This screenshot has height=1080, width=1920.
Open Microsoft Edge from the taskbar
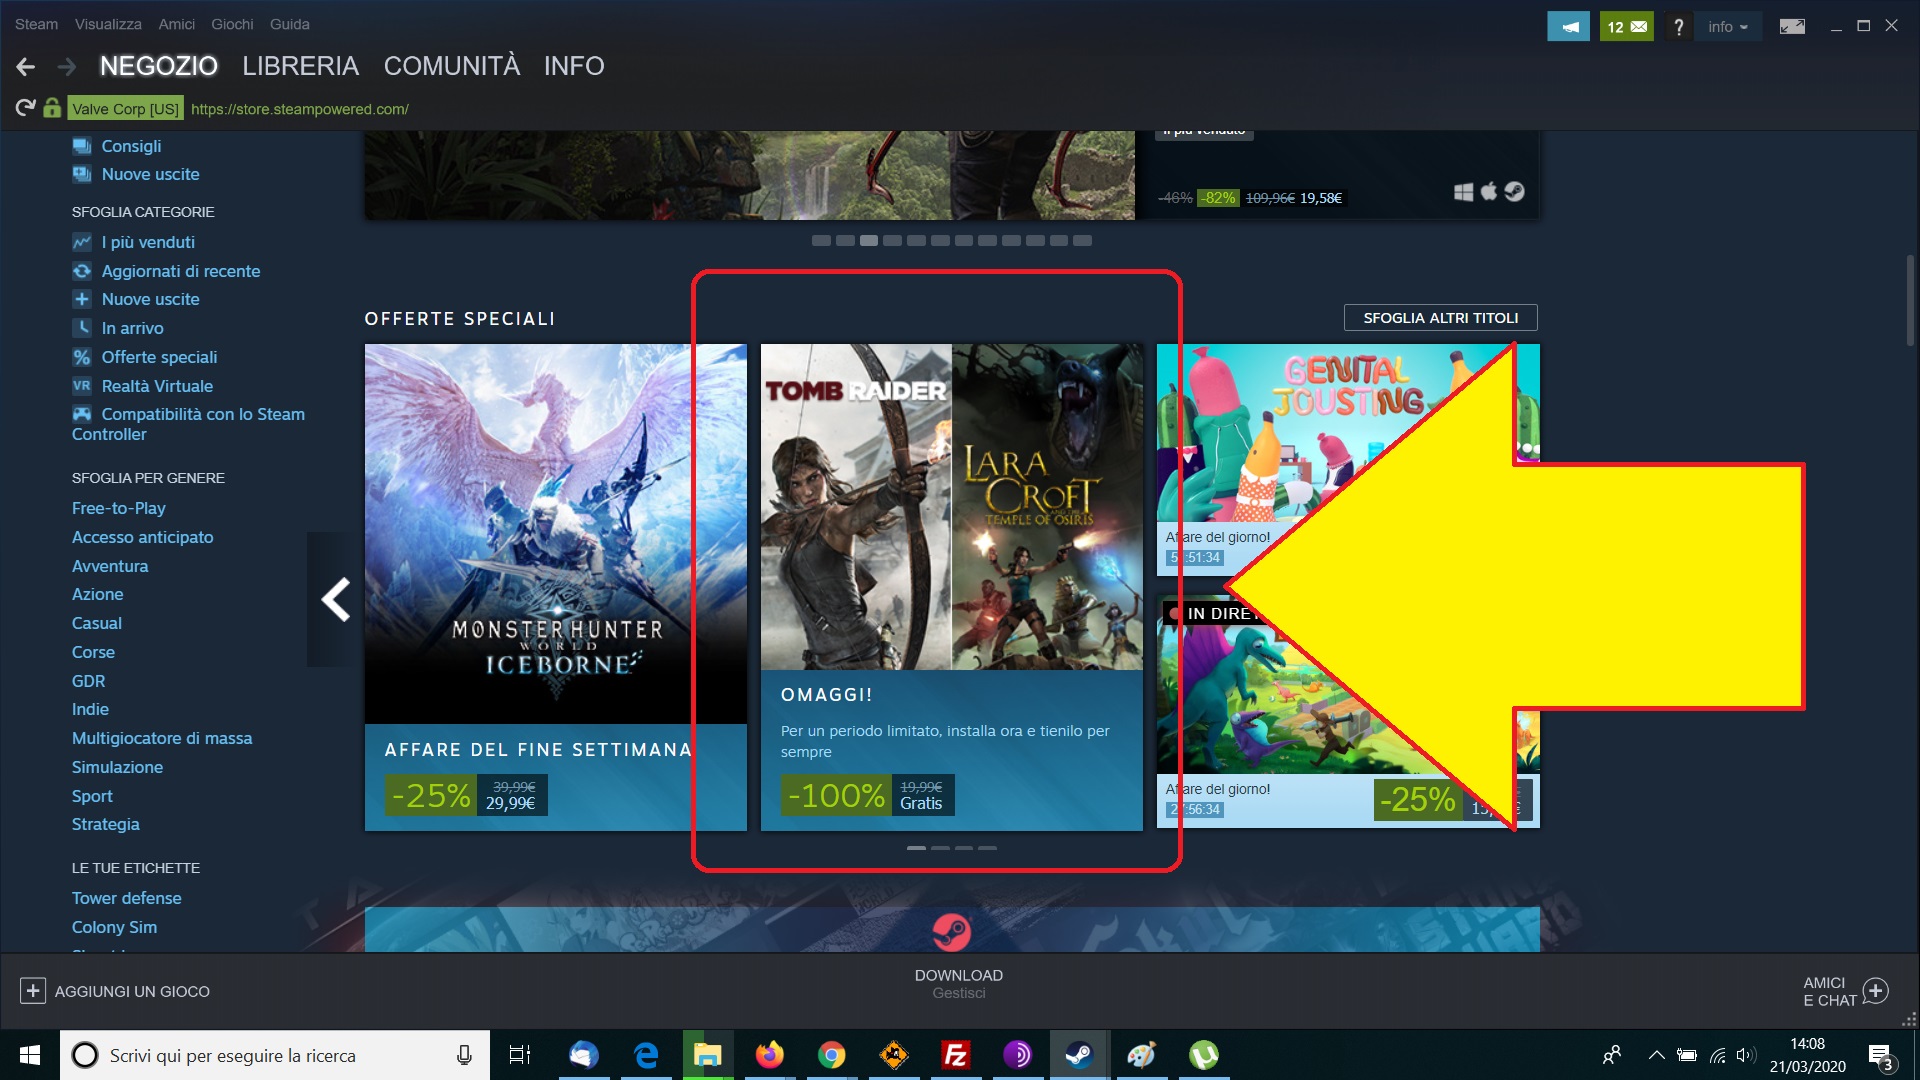pyautogui.click(x=646, y=1055)
